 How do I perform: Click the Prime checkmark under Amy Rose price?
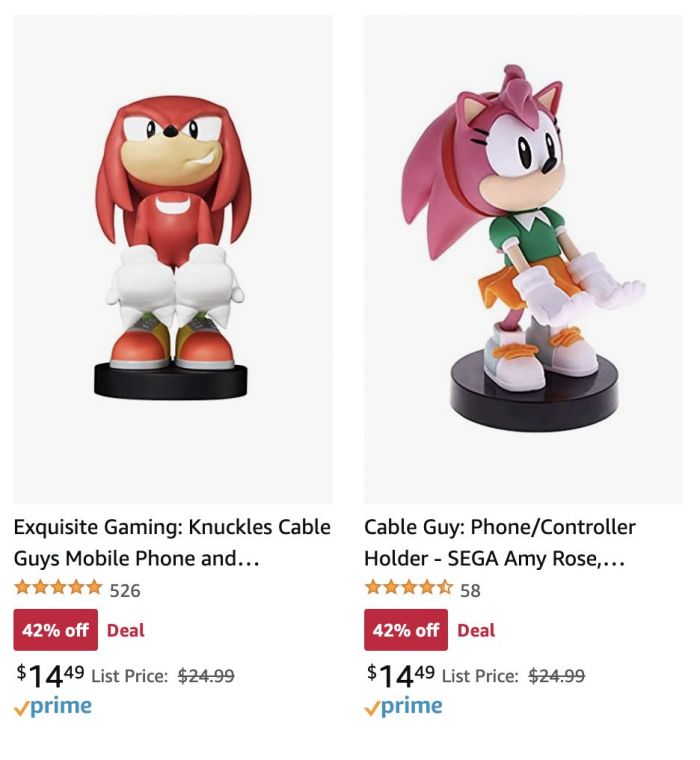(x=372, y=709)
